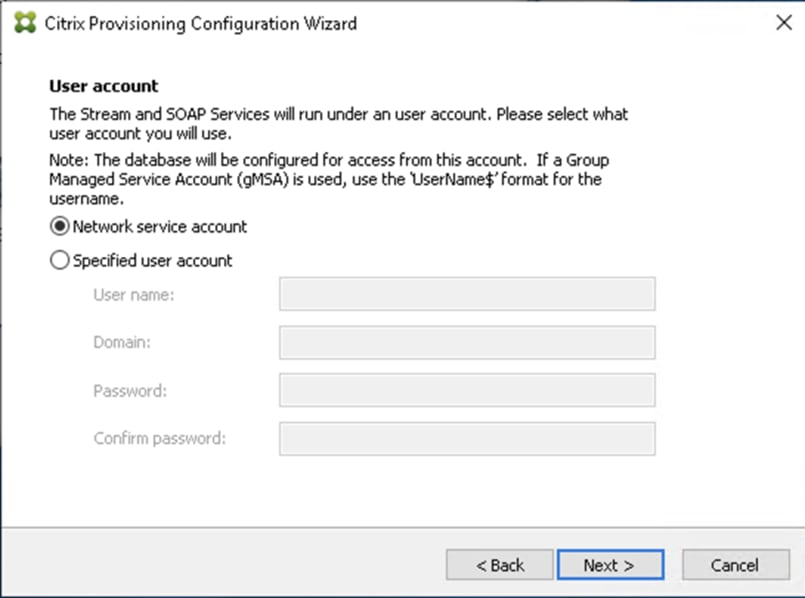805x598 pixels.
Task: Click the Citrix logo in the title bar
Action: [22, 22]
